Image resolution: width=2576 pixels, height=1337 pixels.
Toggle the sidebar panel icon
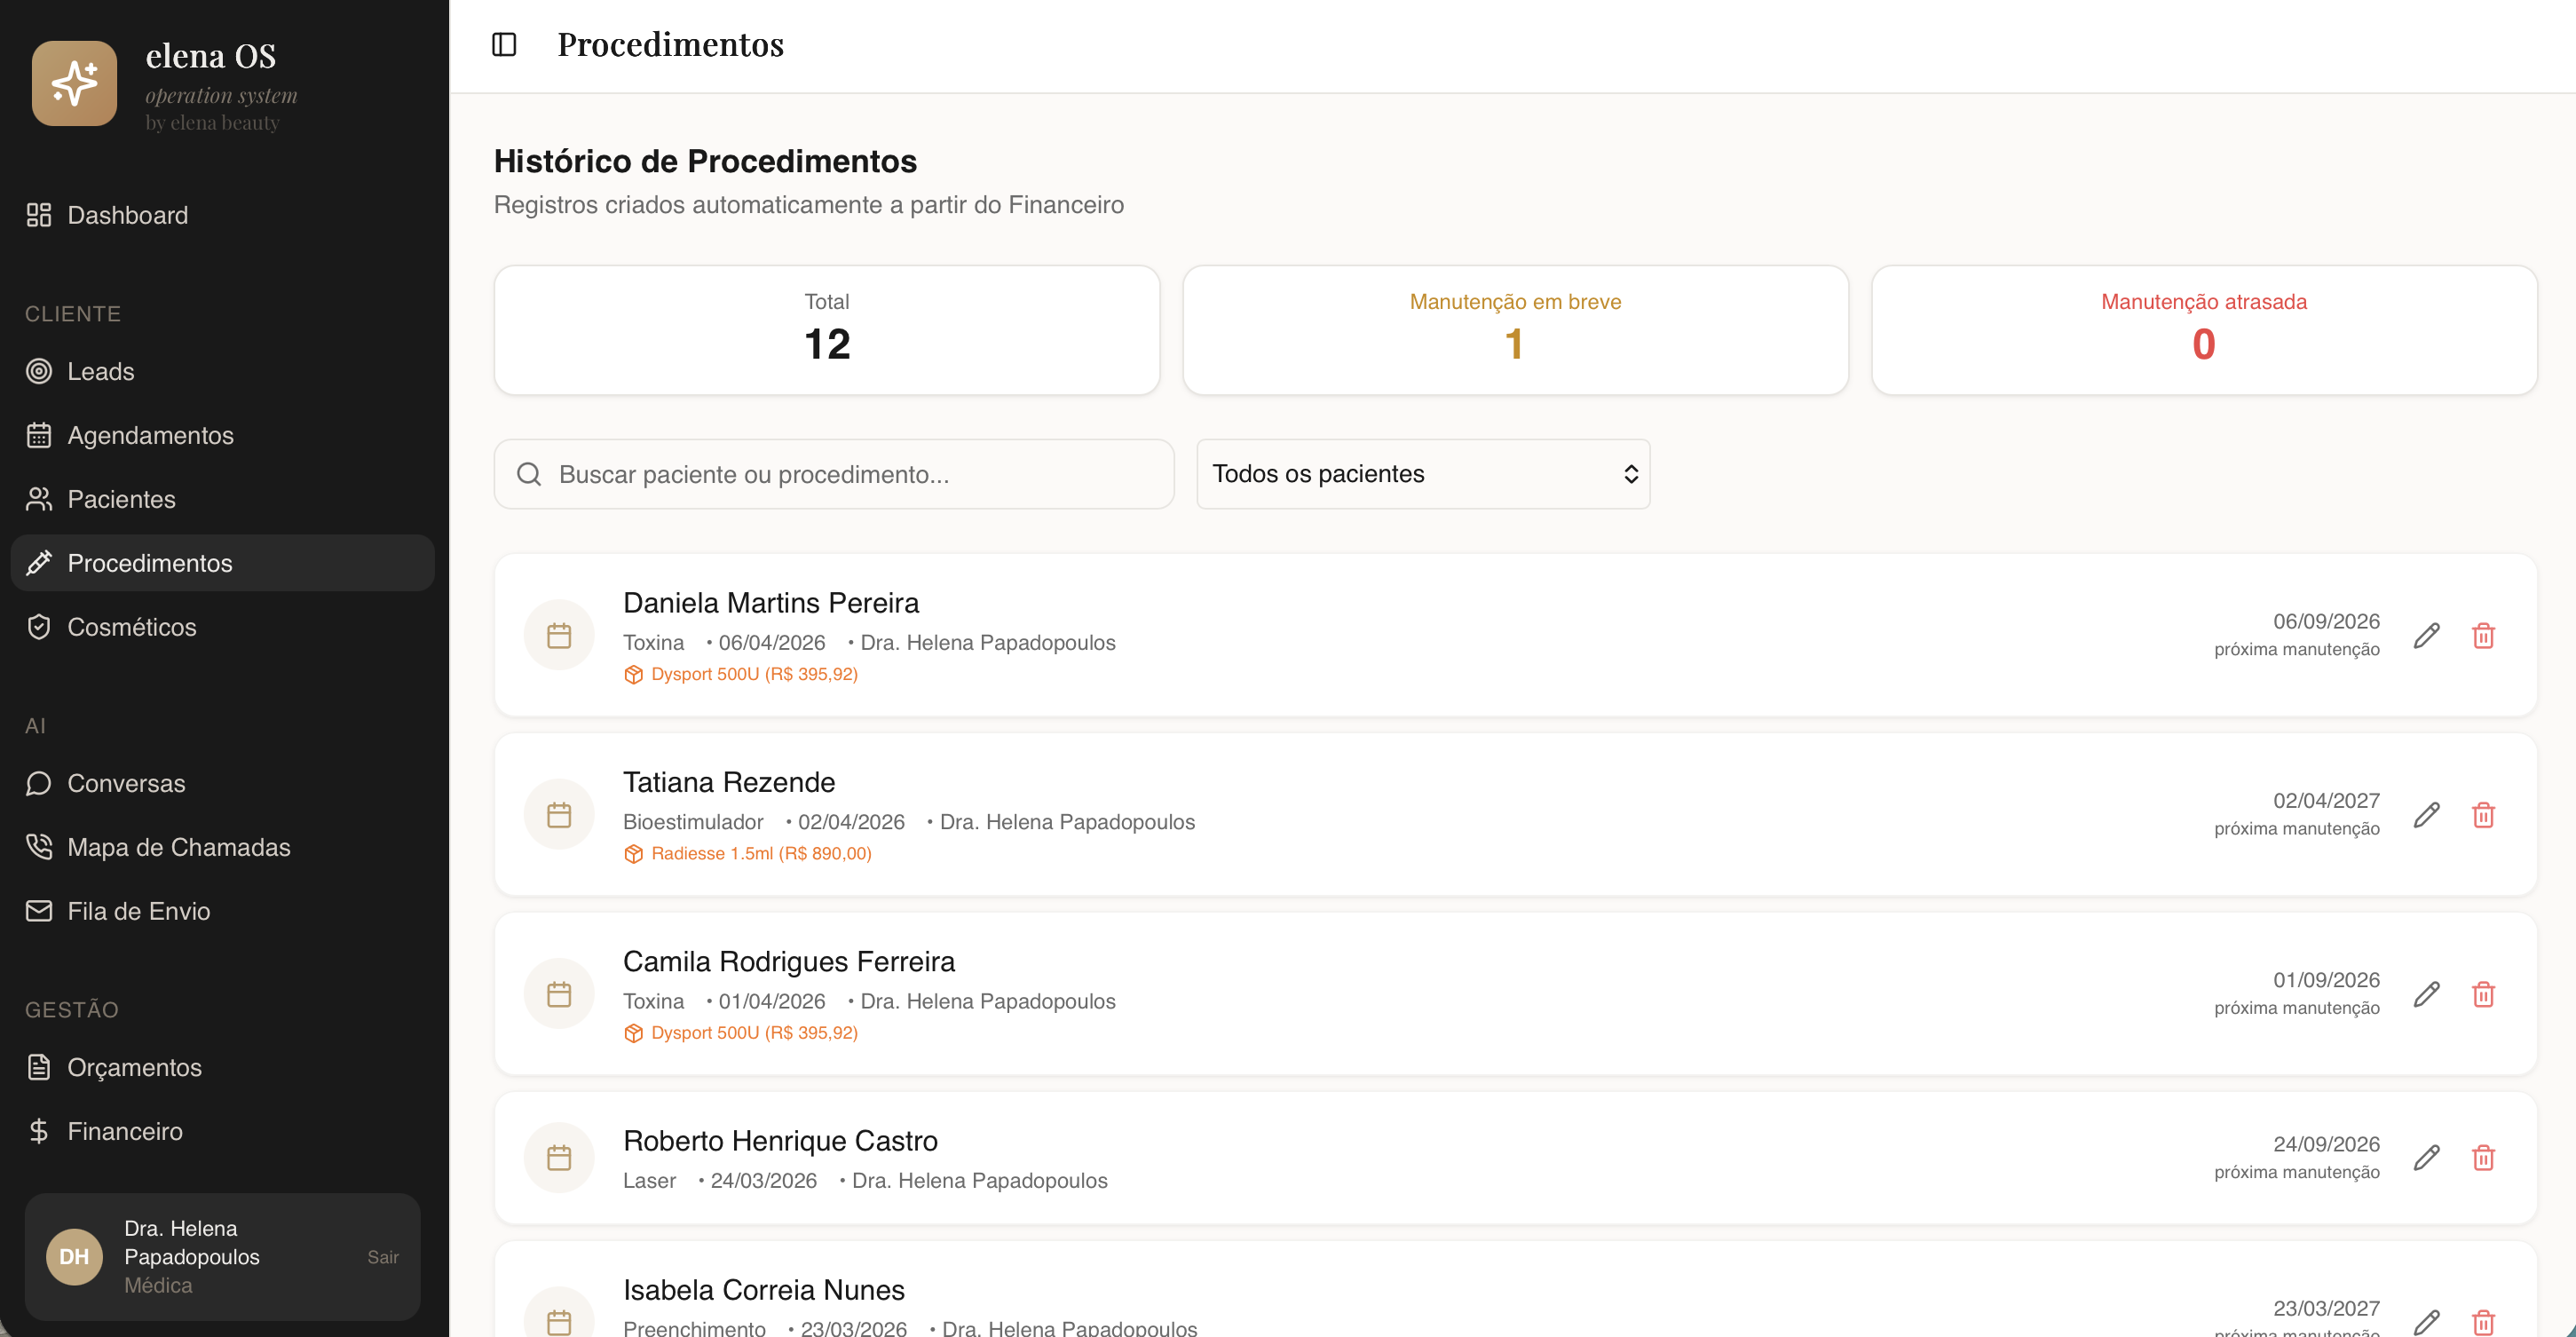pos(504,44)
